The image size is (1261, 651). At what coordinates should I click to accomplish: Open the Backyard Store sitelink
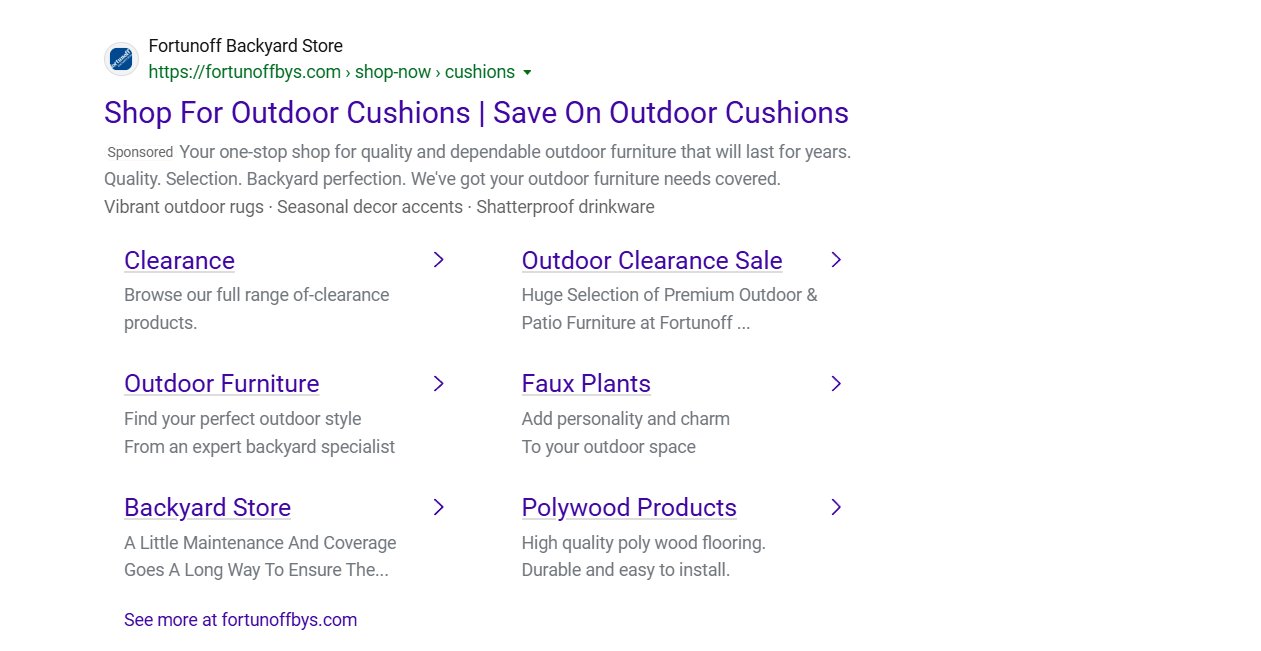207,508
